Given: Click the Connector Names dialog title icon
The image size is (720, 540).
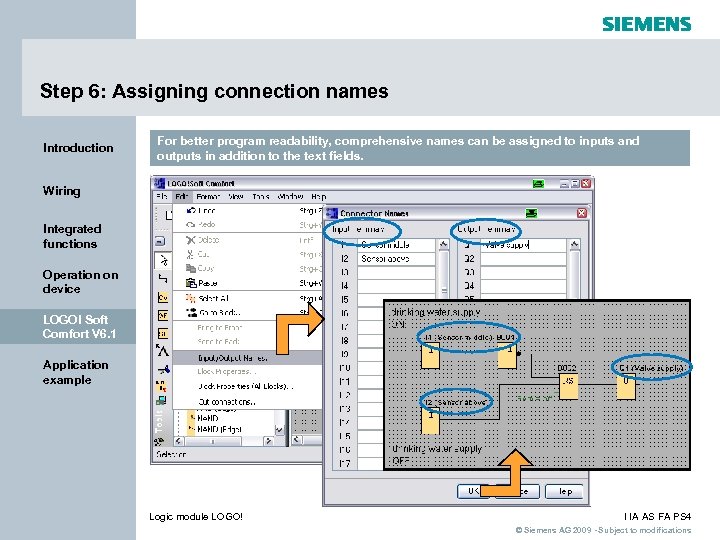Looking at the screenshot, I should 332,213.
